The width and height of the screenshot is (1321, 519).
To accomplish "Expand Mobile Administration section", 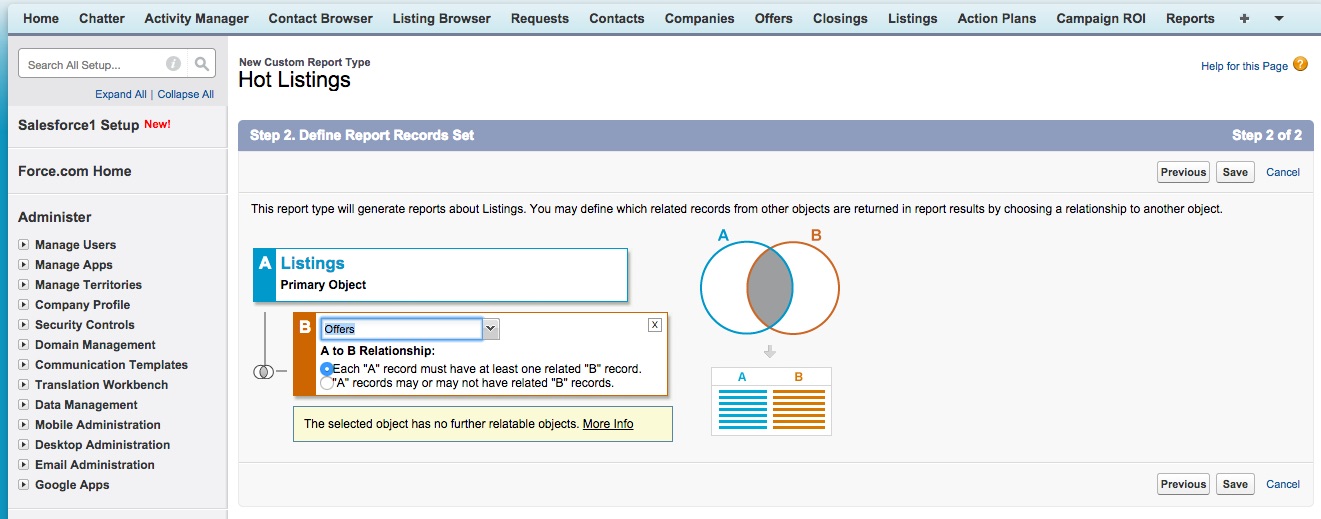I will pyautogui.click(x=24, y=425).
